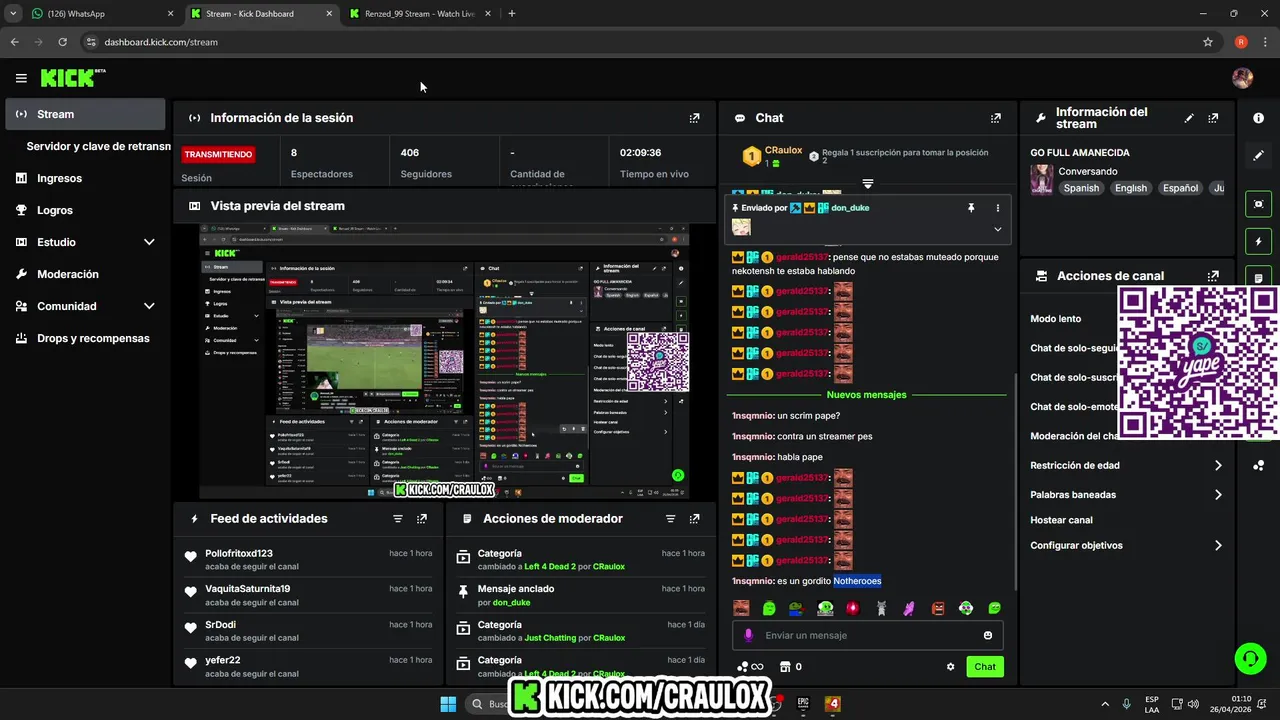
Task: Expand the Comunidad sidebar section chevron
Action: [149, 306]
